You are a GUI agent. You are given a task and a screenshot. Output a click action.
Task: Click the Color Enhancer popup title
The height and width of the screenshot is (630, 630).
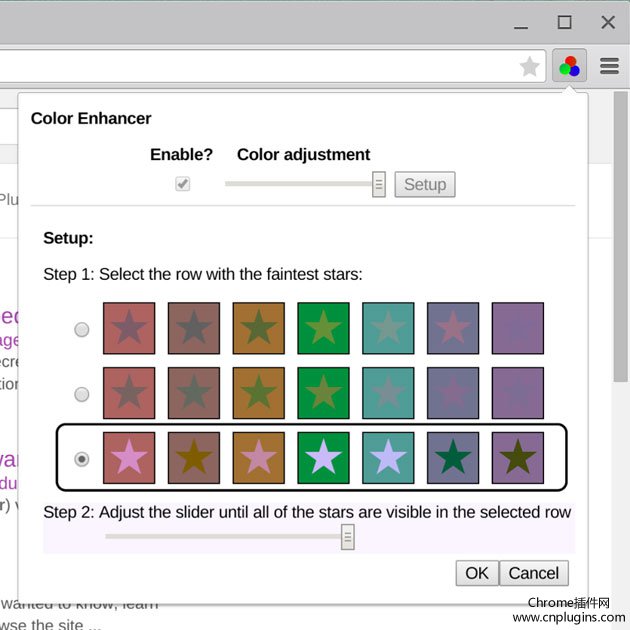pyautogui.click(x=91, y=119)
